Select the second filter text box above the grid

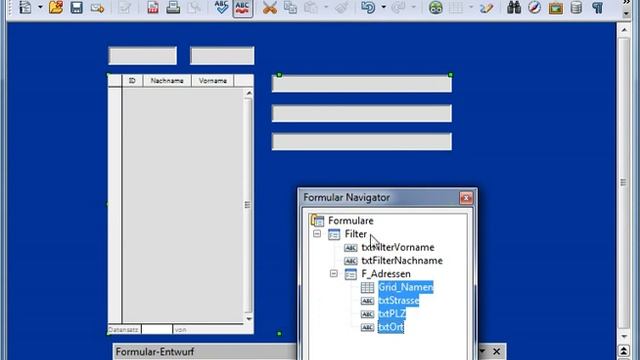pos(222,56)
